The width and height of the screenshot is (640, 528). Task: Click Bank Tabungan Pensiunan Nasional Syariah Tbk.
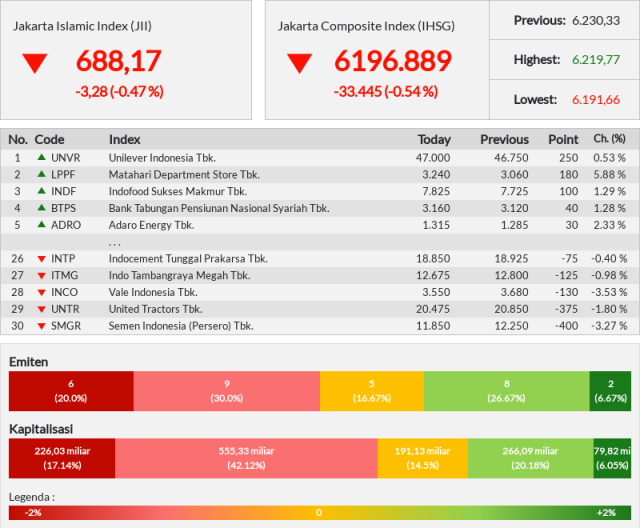click(219, 208)
